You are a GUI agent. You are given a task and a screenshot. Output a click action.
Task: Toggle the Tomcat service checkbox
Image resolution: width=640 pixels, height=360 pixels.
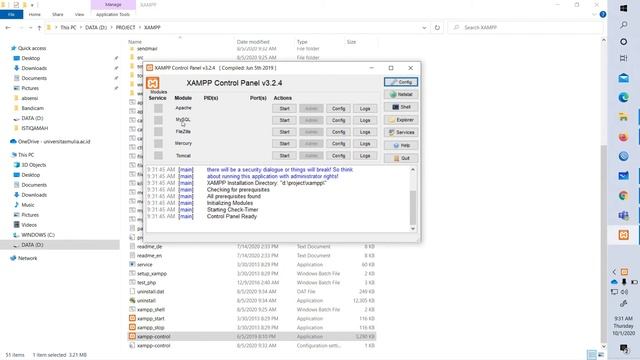click(158, 156)
